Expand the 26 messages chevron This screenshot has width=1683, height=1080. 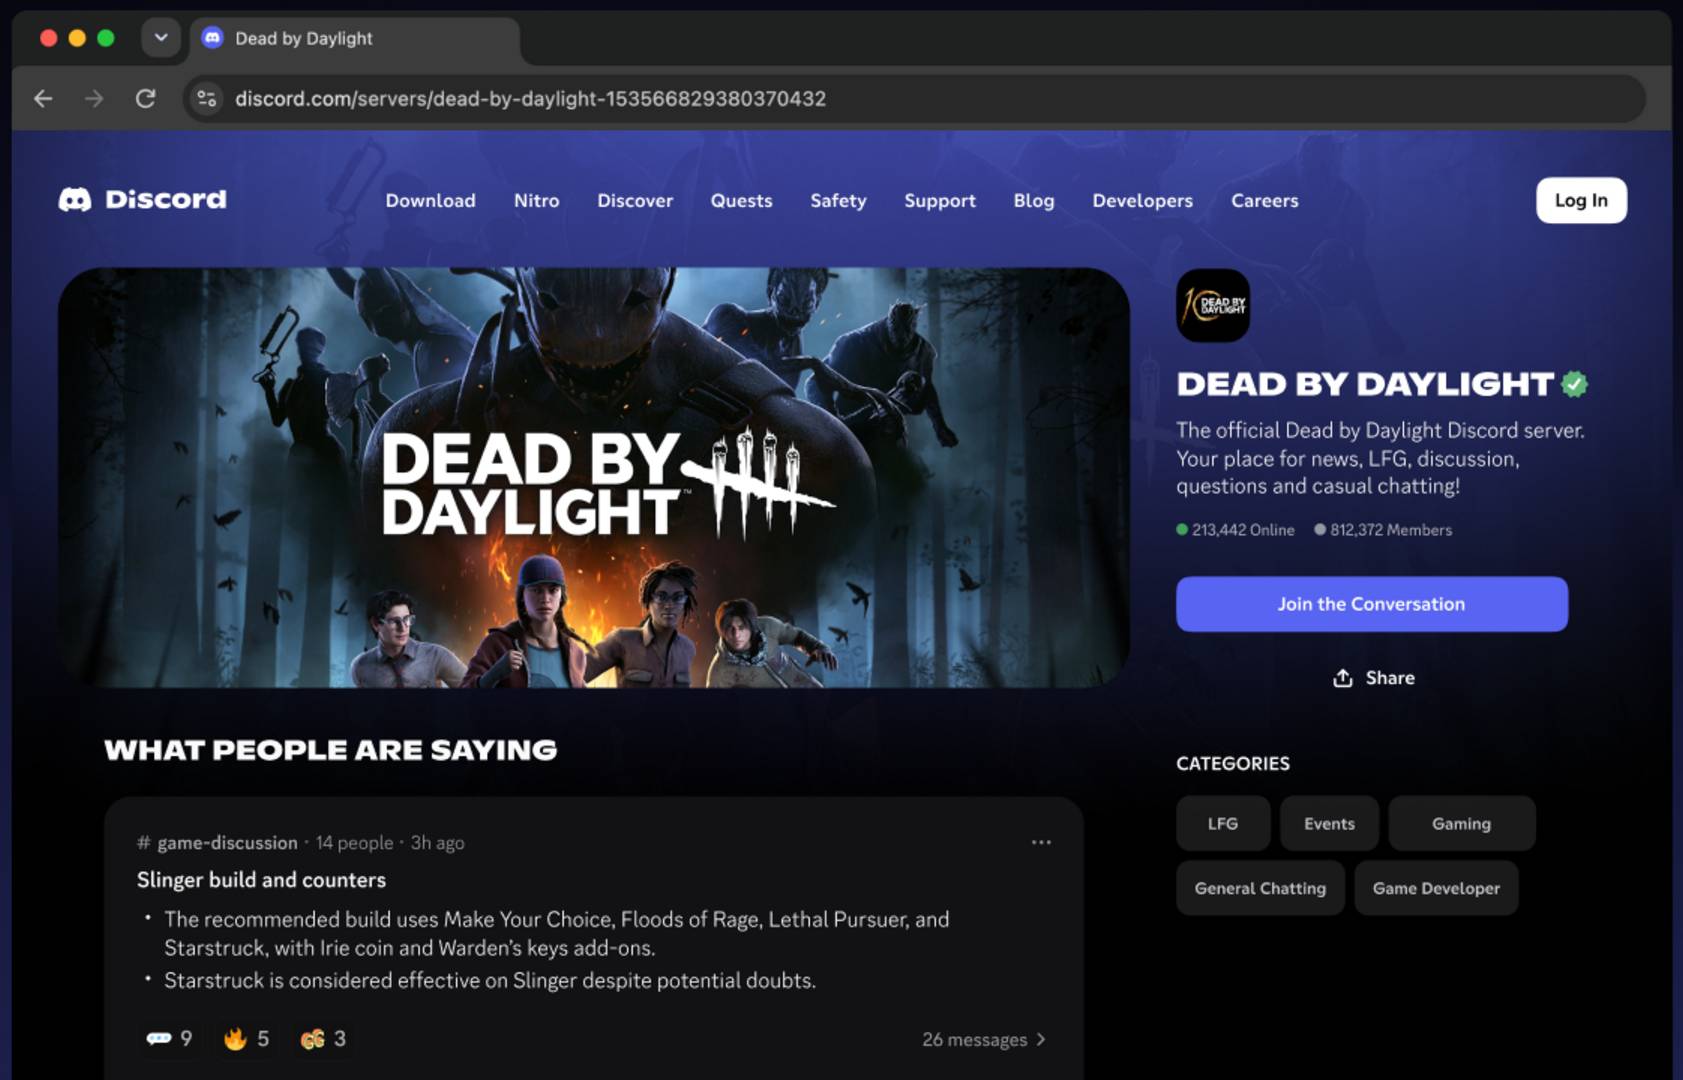tap(1041, 1040)
